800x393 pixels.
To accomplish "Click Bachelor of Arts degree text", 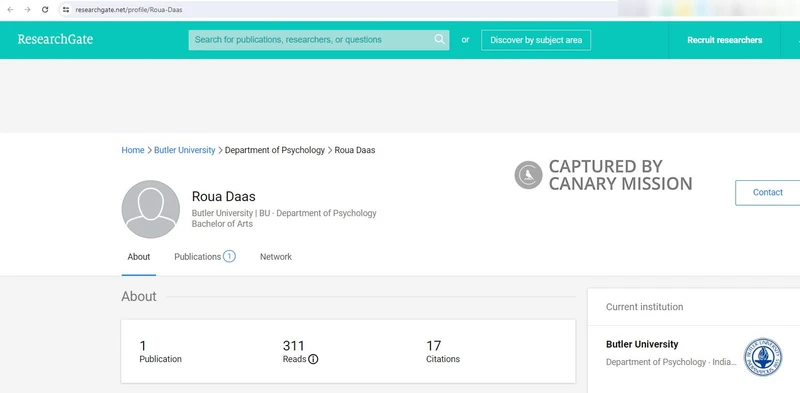I will [222, 224].
